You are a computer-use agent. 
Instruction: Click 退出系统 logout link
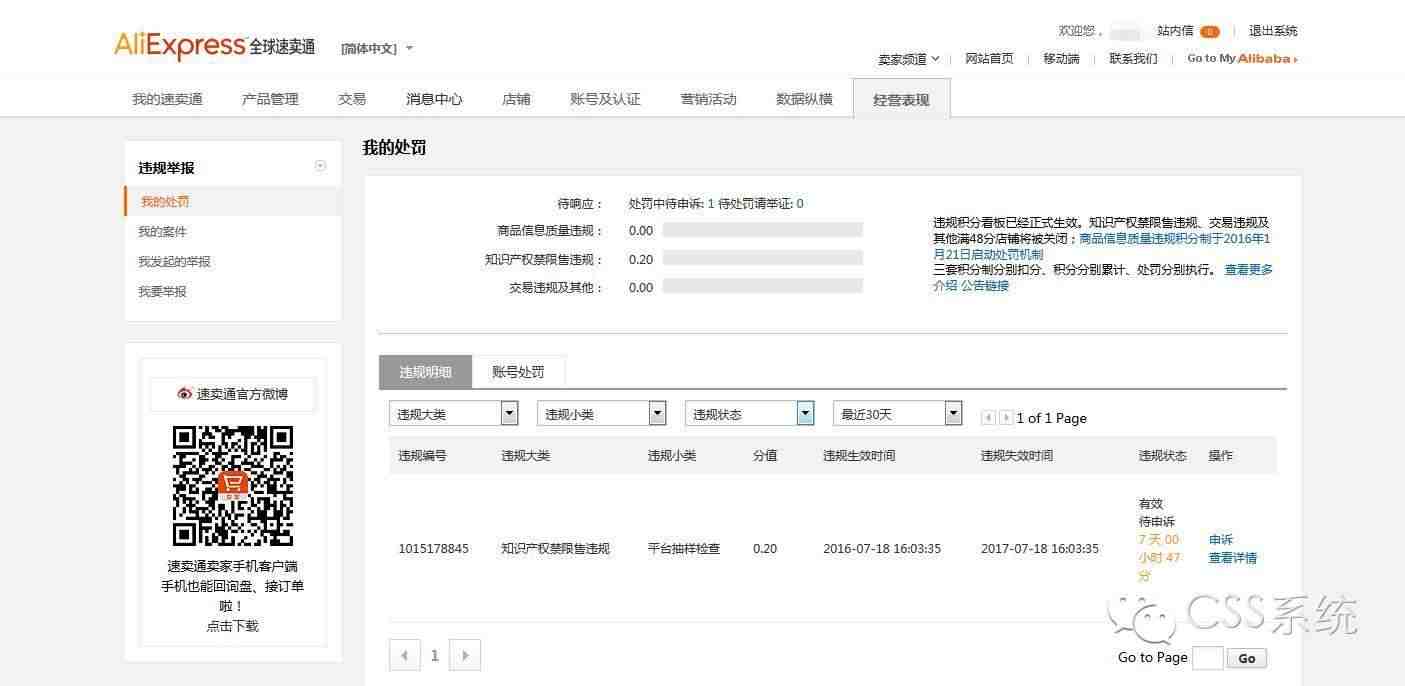[1273, 31]
